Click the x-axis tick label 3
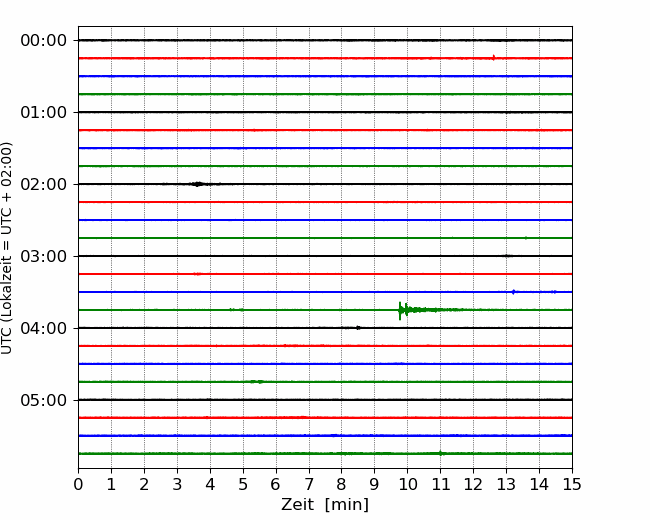This screenshot has height=520, width=650. 177,484
